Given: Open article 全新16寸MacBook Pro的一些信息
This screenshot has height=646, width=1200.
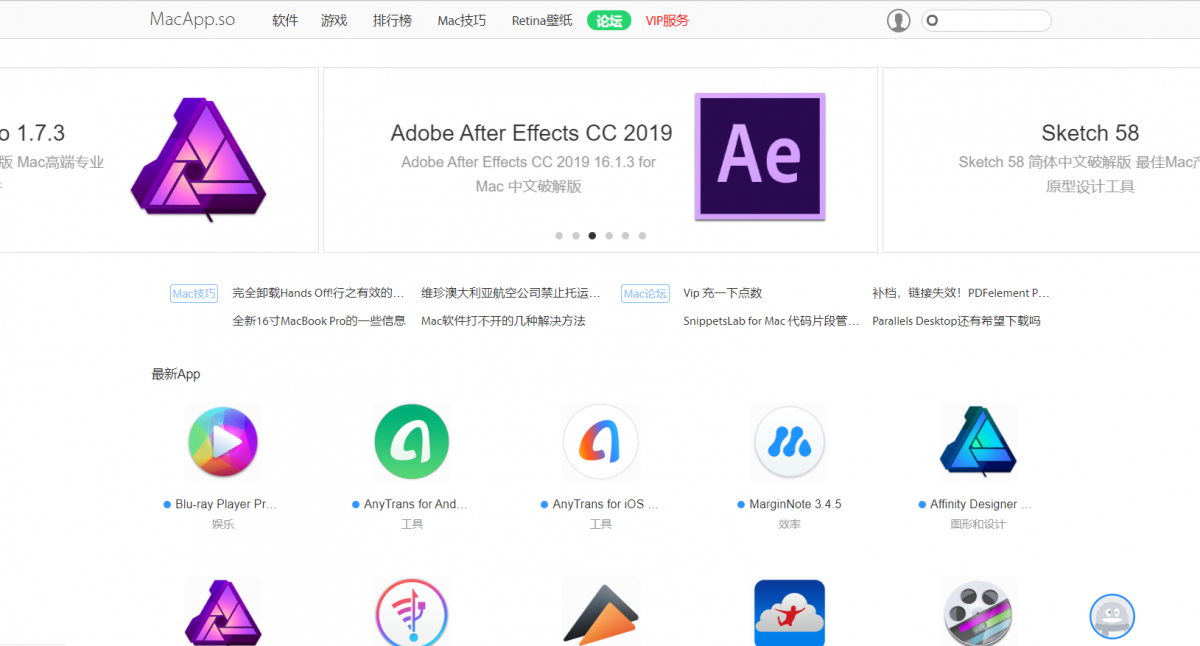Looking at the screenshot, I should tap(319, 321).
